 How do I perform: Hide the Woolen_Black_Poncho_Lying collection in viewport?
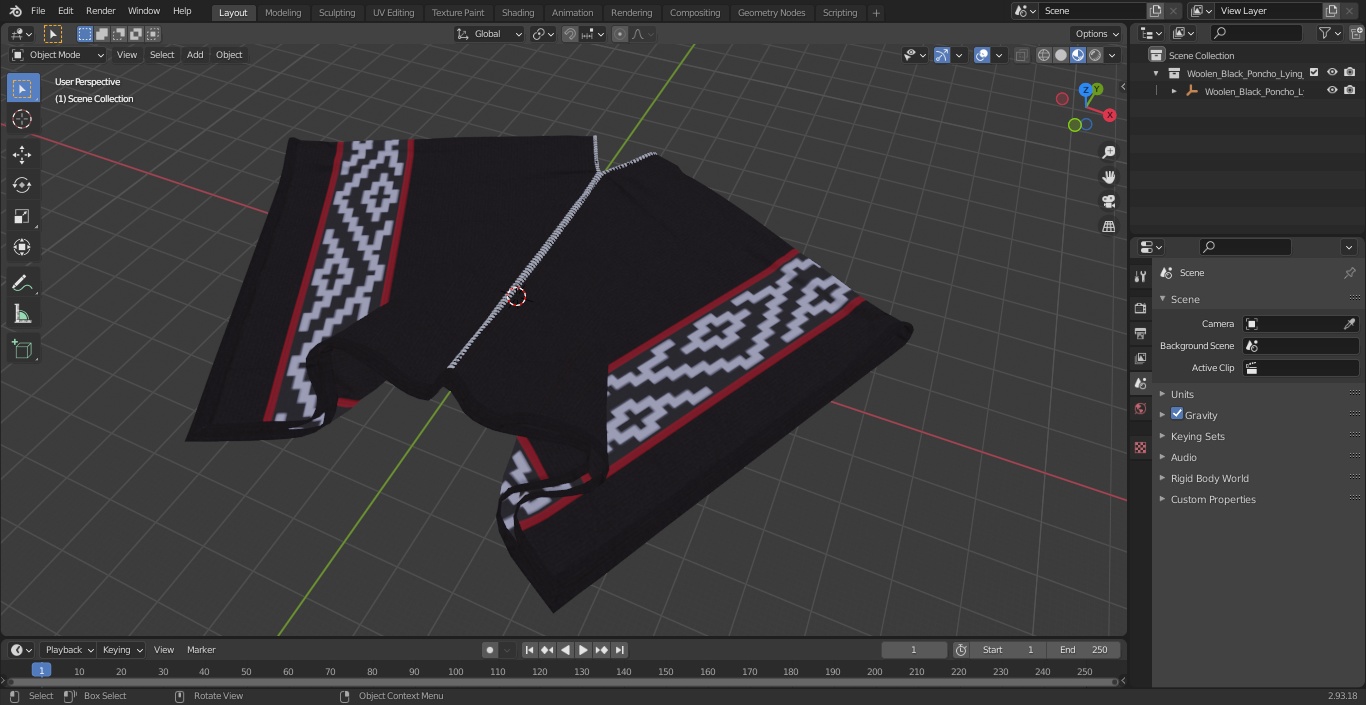[x=1332, y=73]
